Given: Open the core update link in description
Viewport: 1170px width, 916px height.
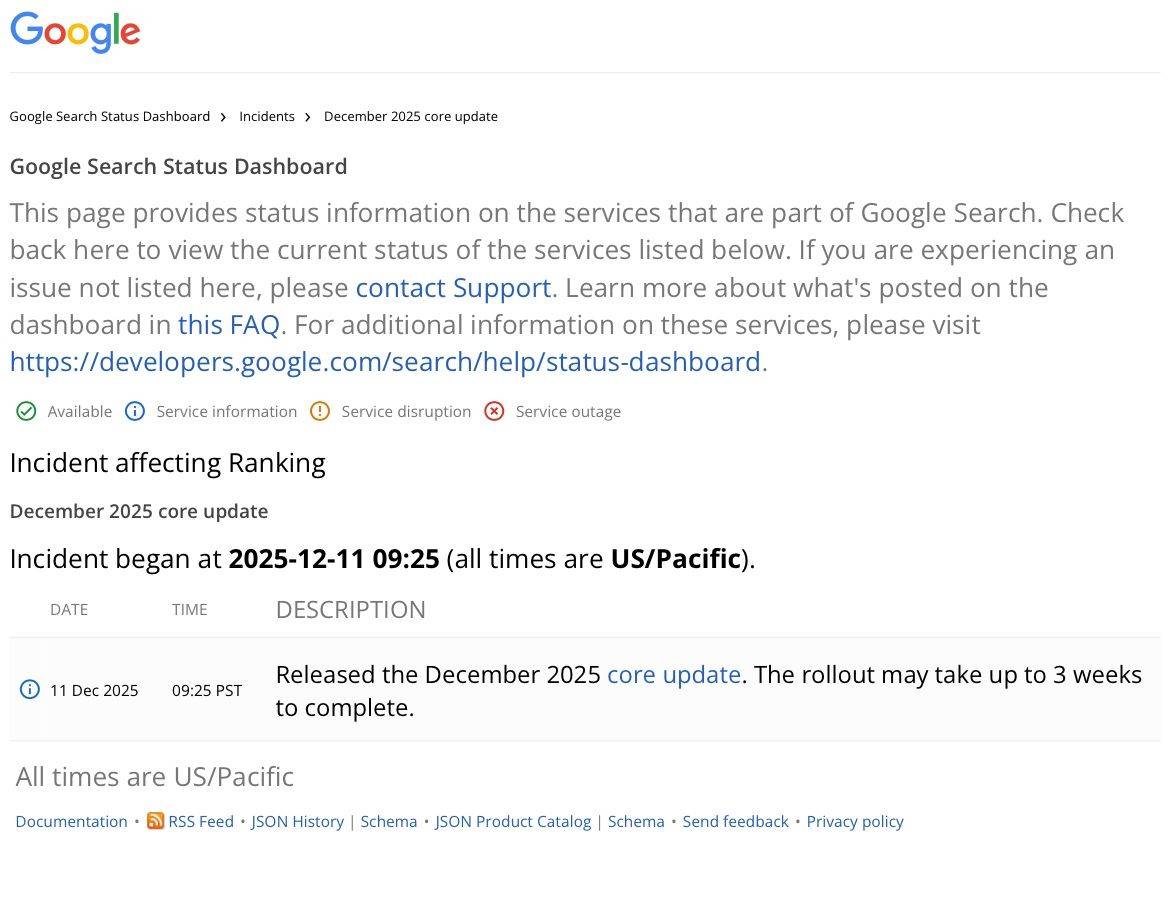Looking at the screenshot, I should click(673, 675).
